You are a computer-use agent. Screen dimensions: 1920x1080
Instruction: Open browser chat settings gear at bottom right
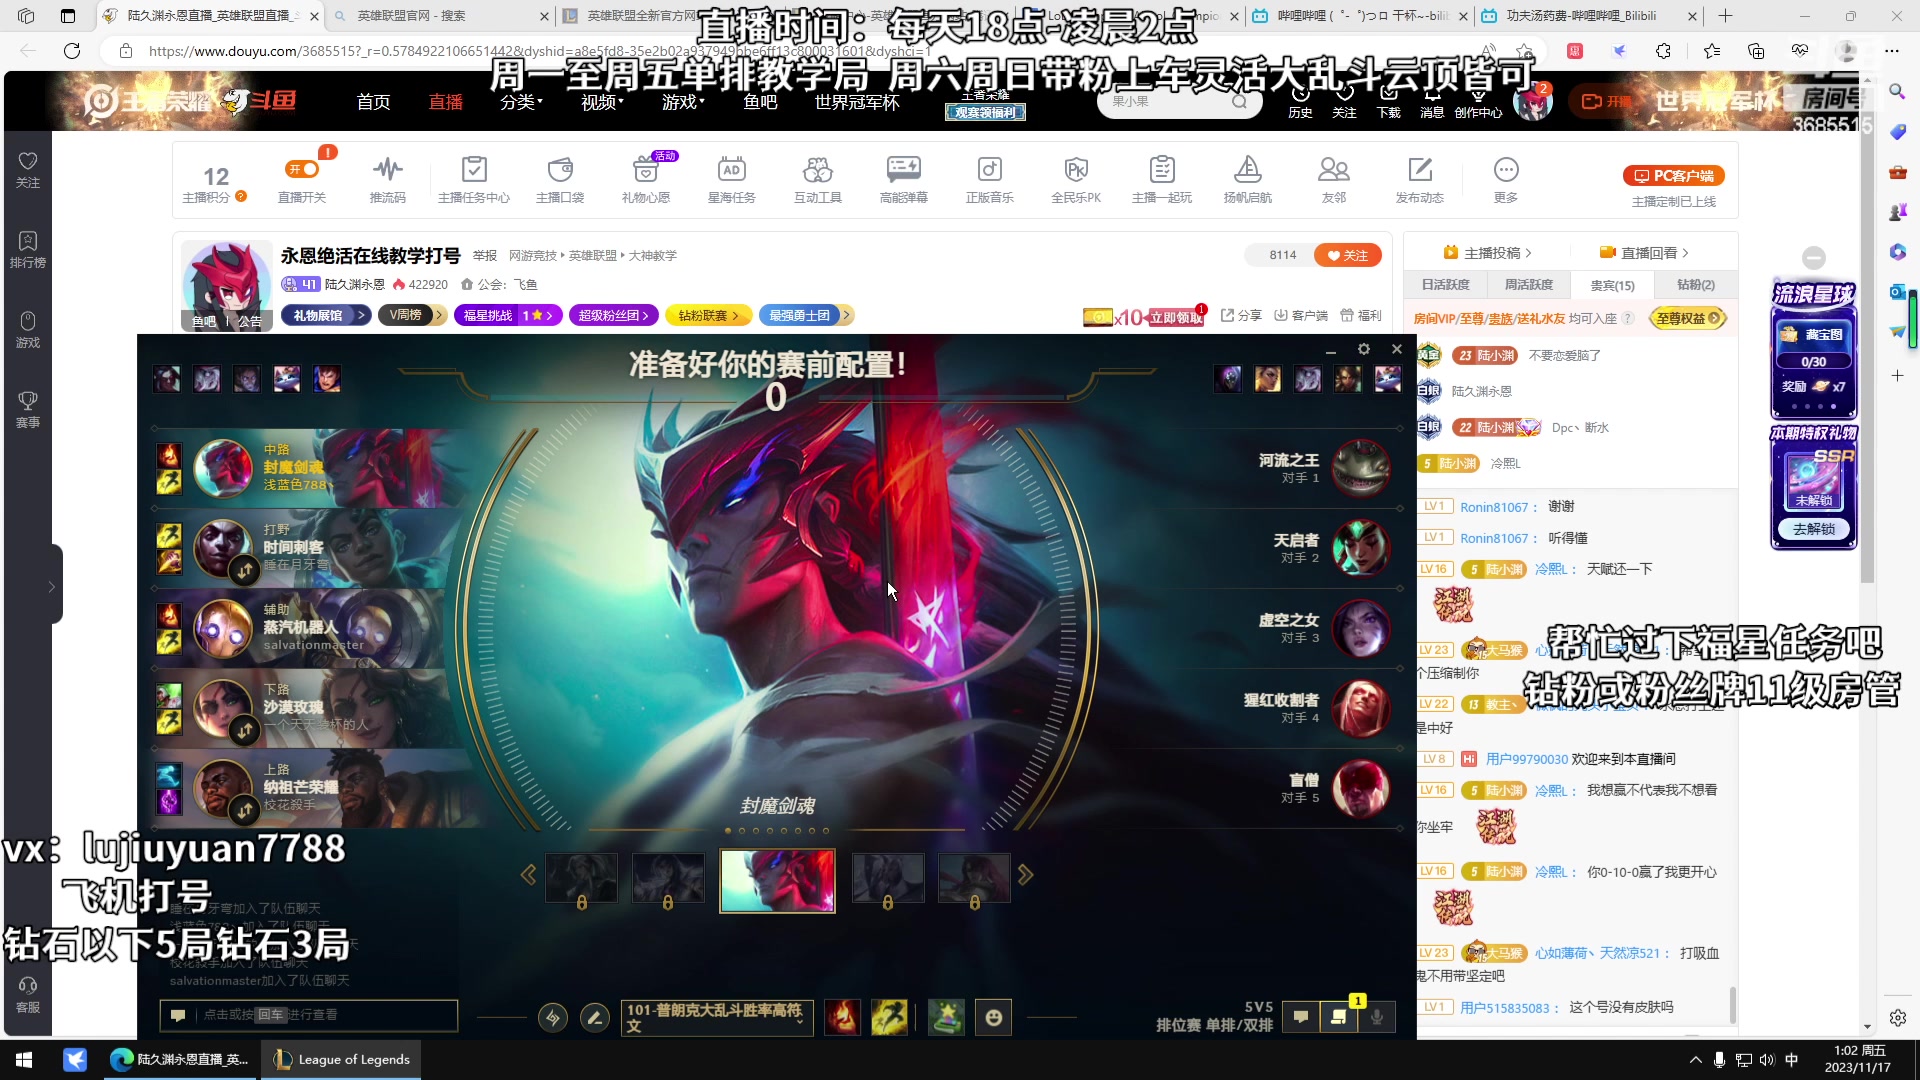coord(1897,1018)
